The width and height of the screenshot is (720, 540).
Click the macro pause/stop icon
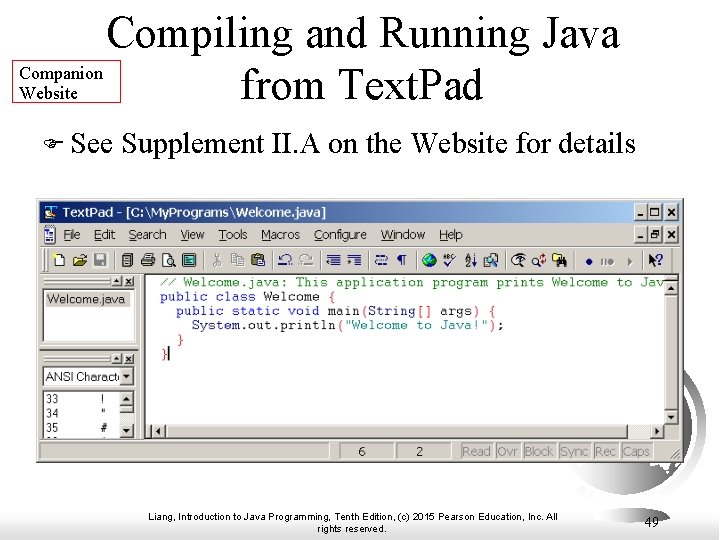[607, 262]
